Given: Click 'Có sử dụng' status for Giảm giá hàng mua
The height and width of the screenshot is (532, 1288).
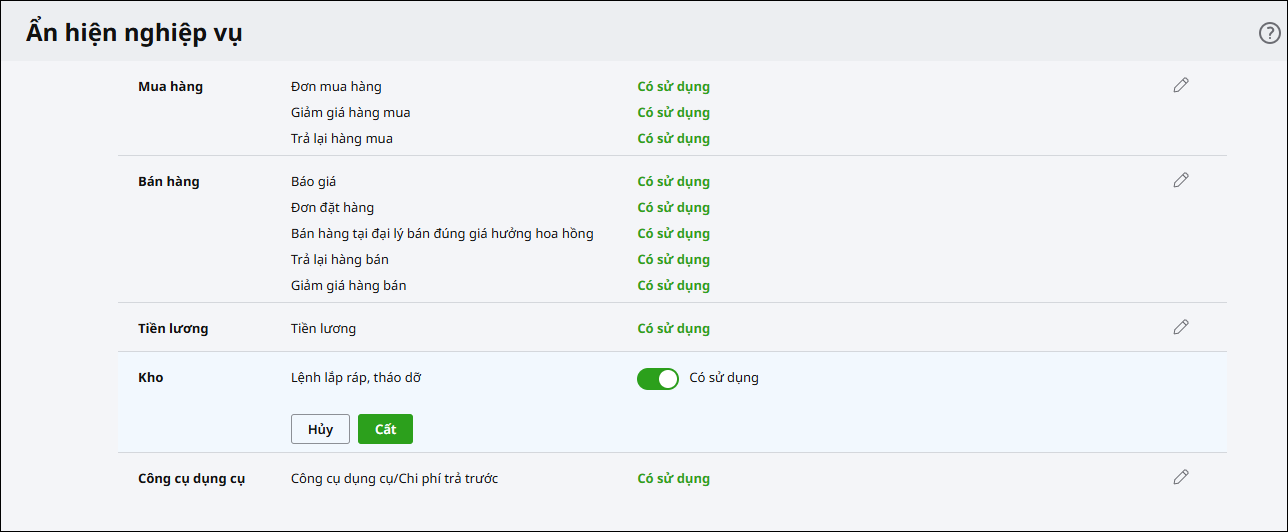Looking at the screenshot, I should pos(673,113).
